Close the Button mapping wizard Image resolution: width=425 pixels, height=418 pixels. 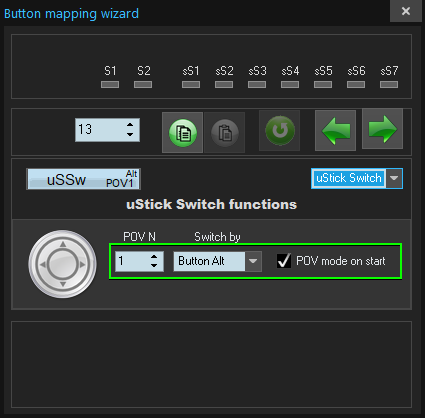406,11
